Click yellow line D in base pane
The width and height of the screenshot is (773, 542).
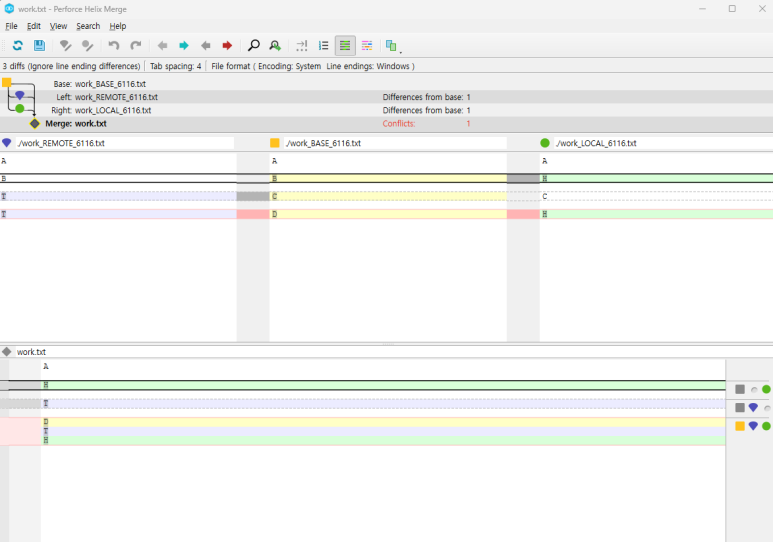point(388,214)
